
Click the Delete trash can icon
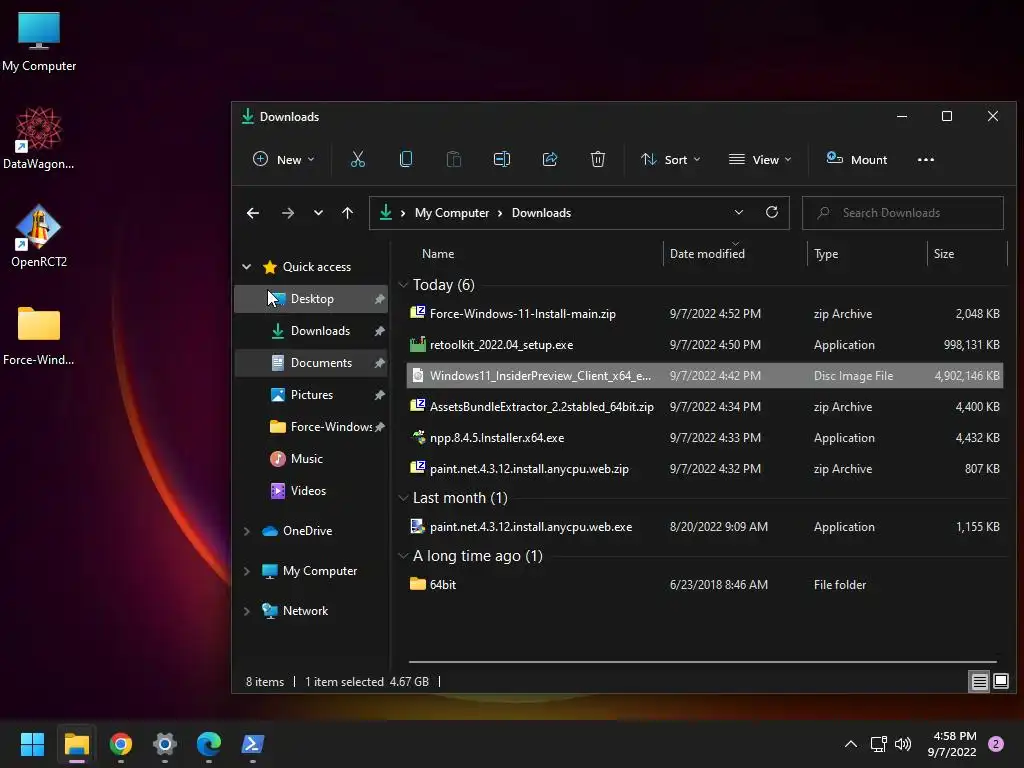click(598, 159)
